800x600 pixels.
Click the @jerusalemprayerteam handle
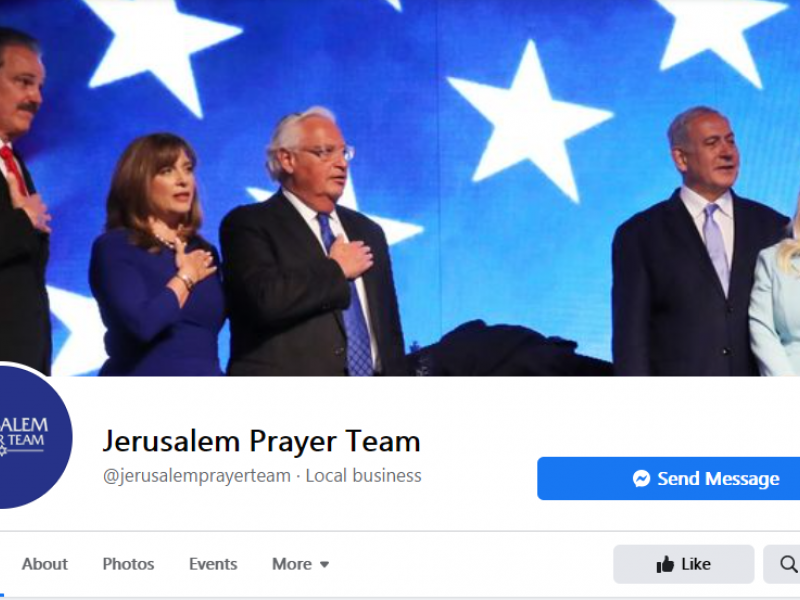[x=197, y=476]
